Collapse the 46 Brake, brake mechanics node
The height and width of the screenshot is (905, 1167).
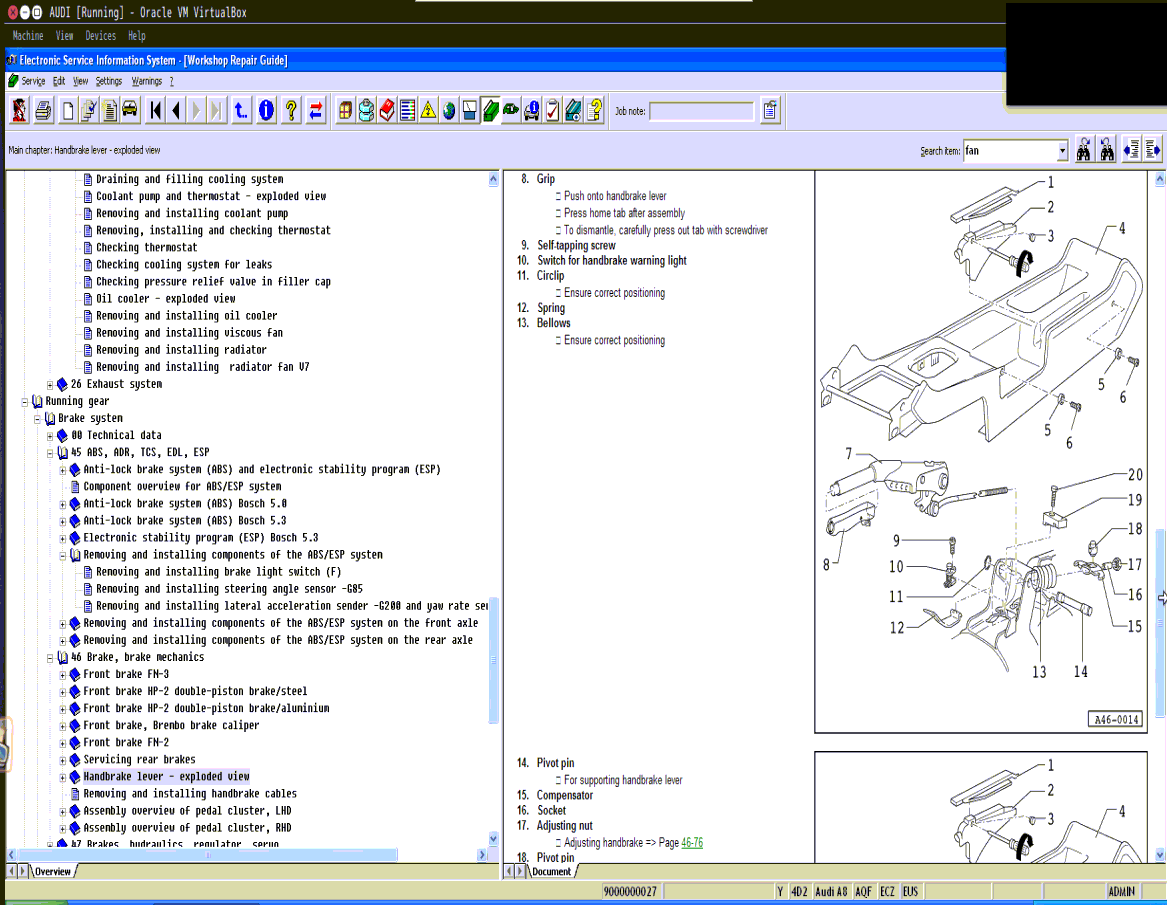pyautogui.click(x=50, y=658)
